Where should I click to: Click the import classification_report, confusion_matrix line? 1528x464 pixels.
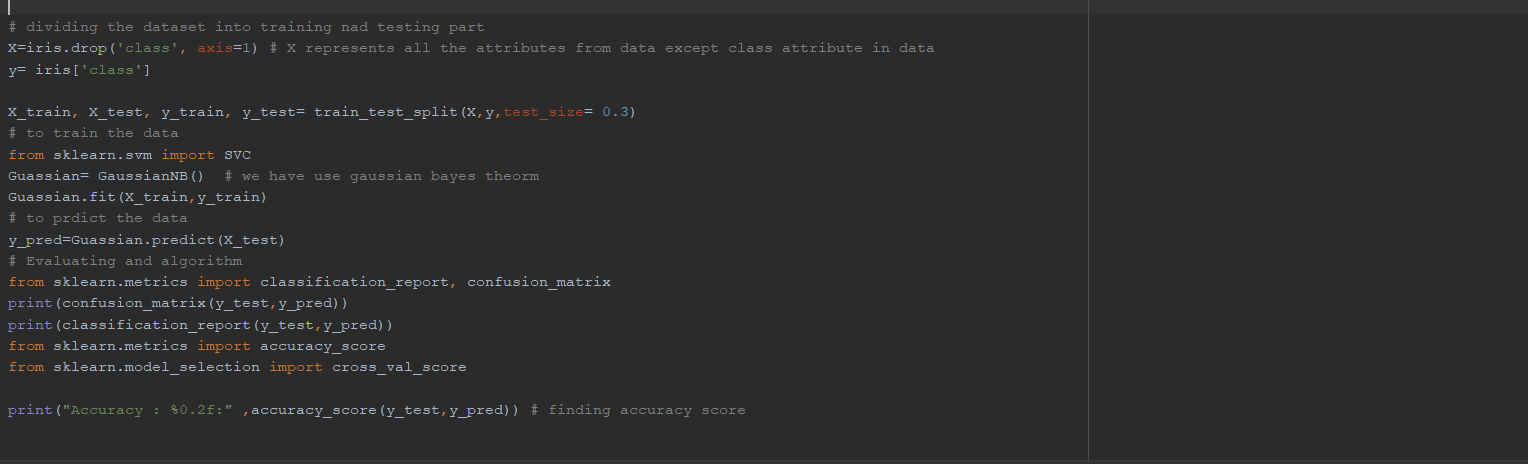tap(309, 282)
